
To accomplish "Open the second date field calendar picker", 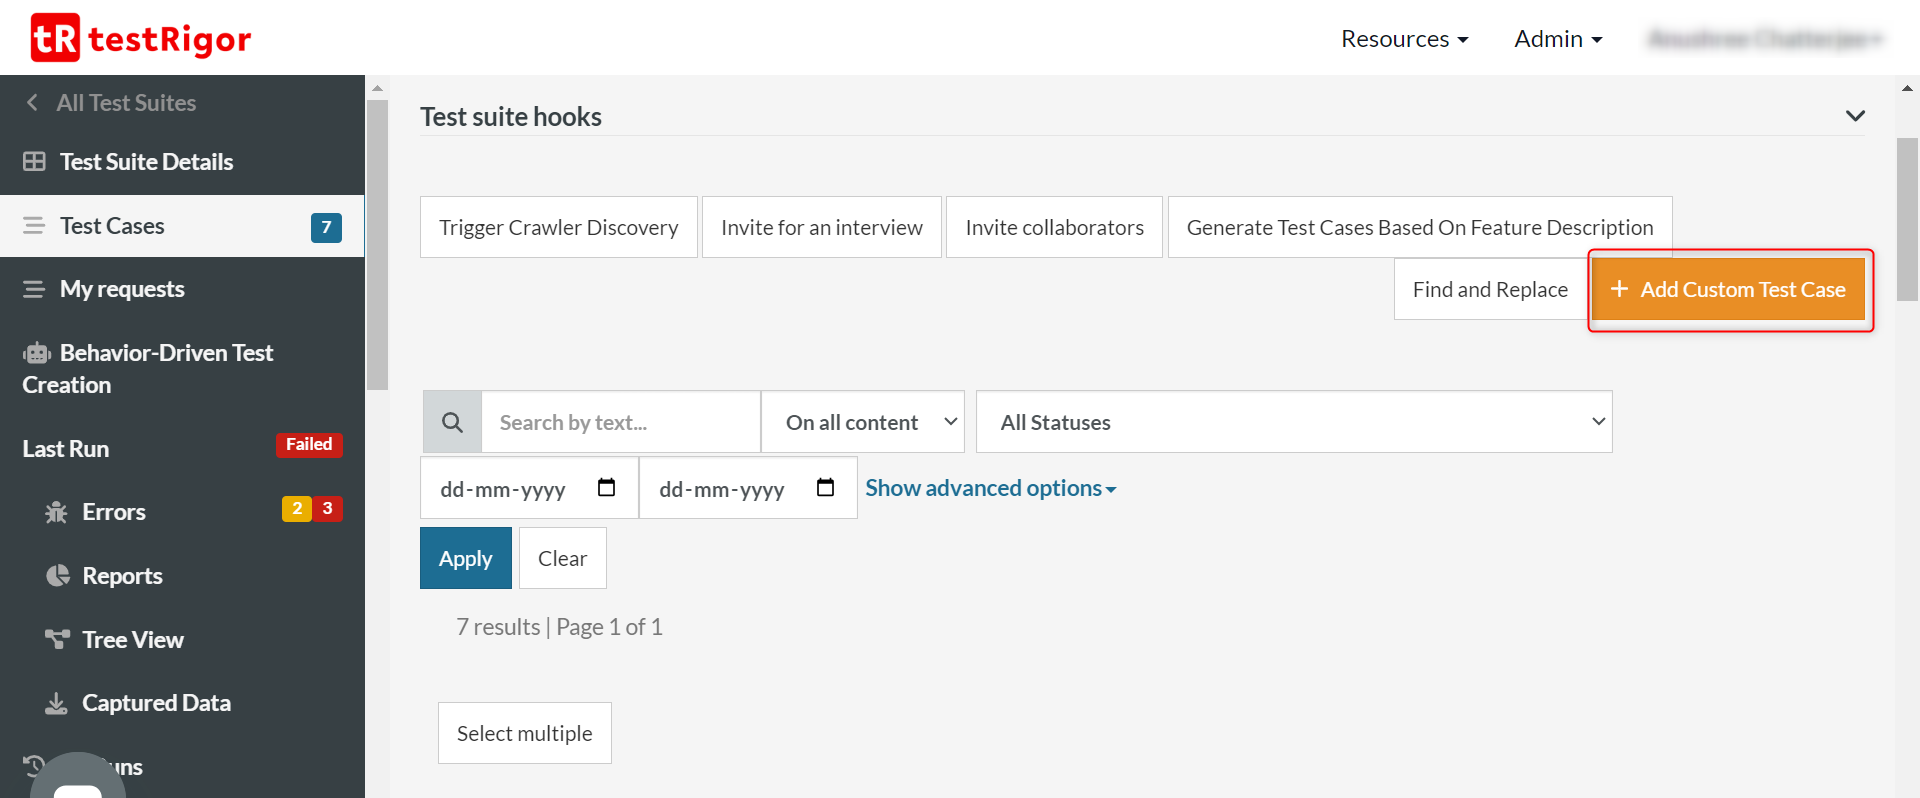I will [825, 488].
